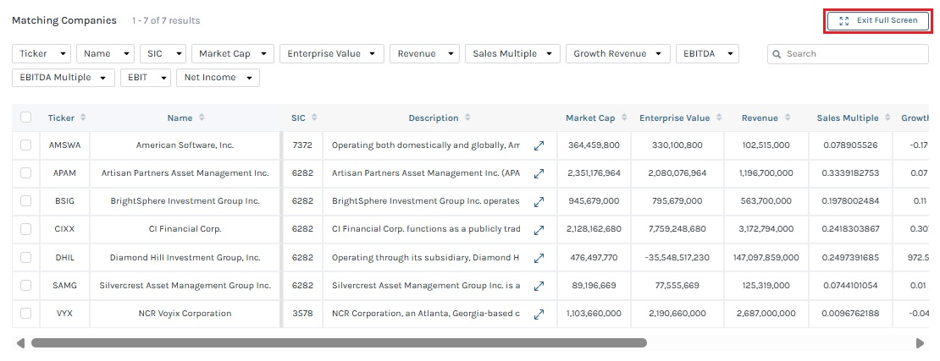Viewport: 940px width, 361px height.
Task: Open the EBIT filter dropdown
Action: [146, 77]
